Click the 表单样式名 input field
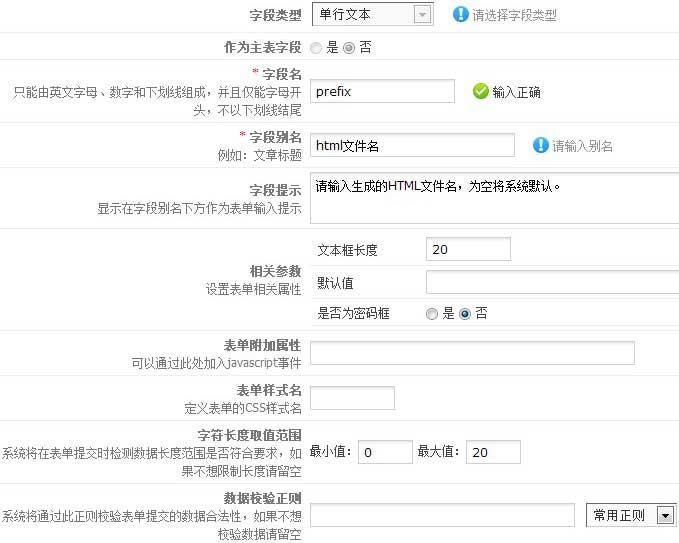Image resolution: width=679 pixels, height=543 pixels. coord(352,398)
